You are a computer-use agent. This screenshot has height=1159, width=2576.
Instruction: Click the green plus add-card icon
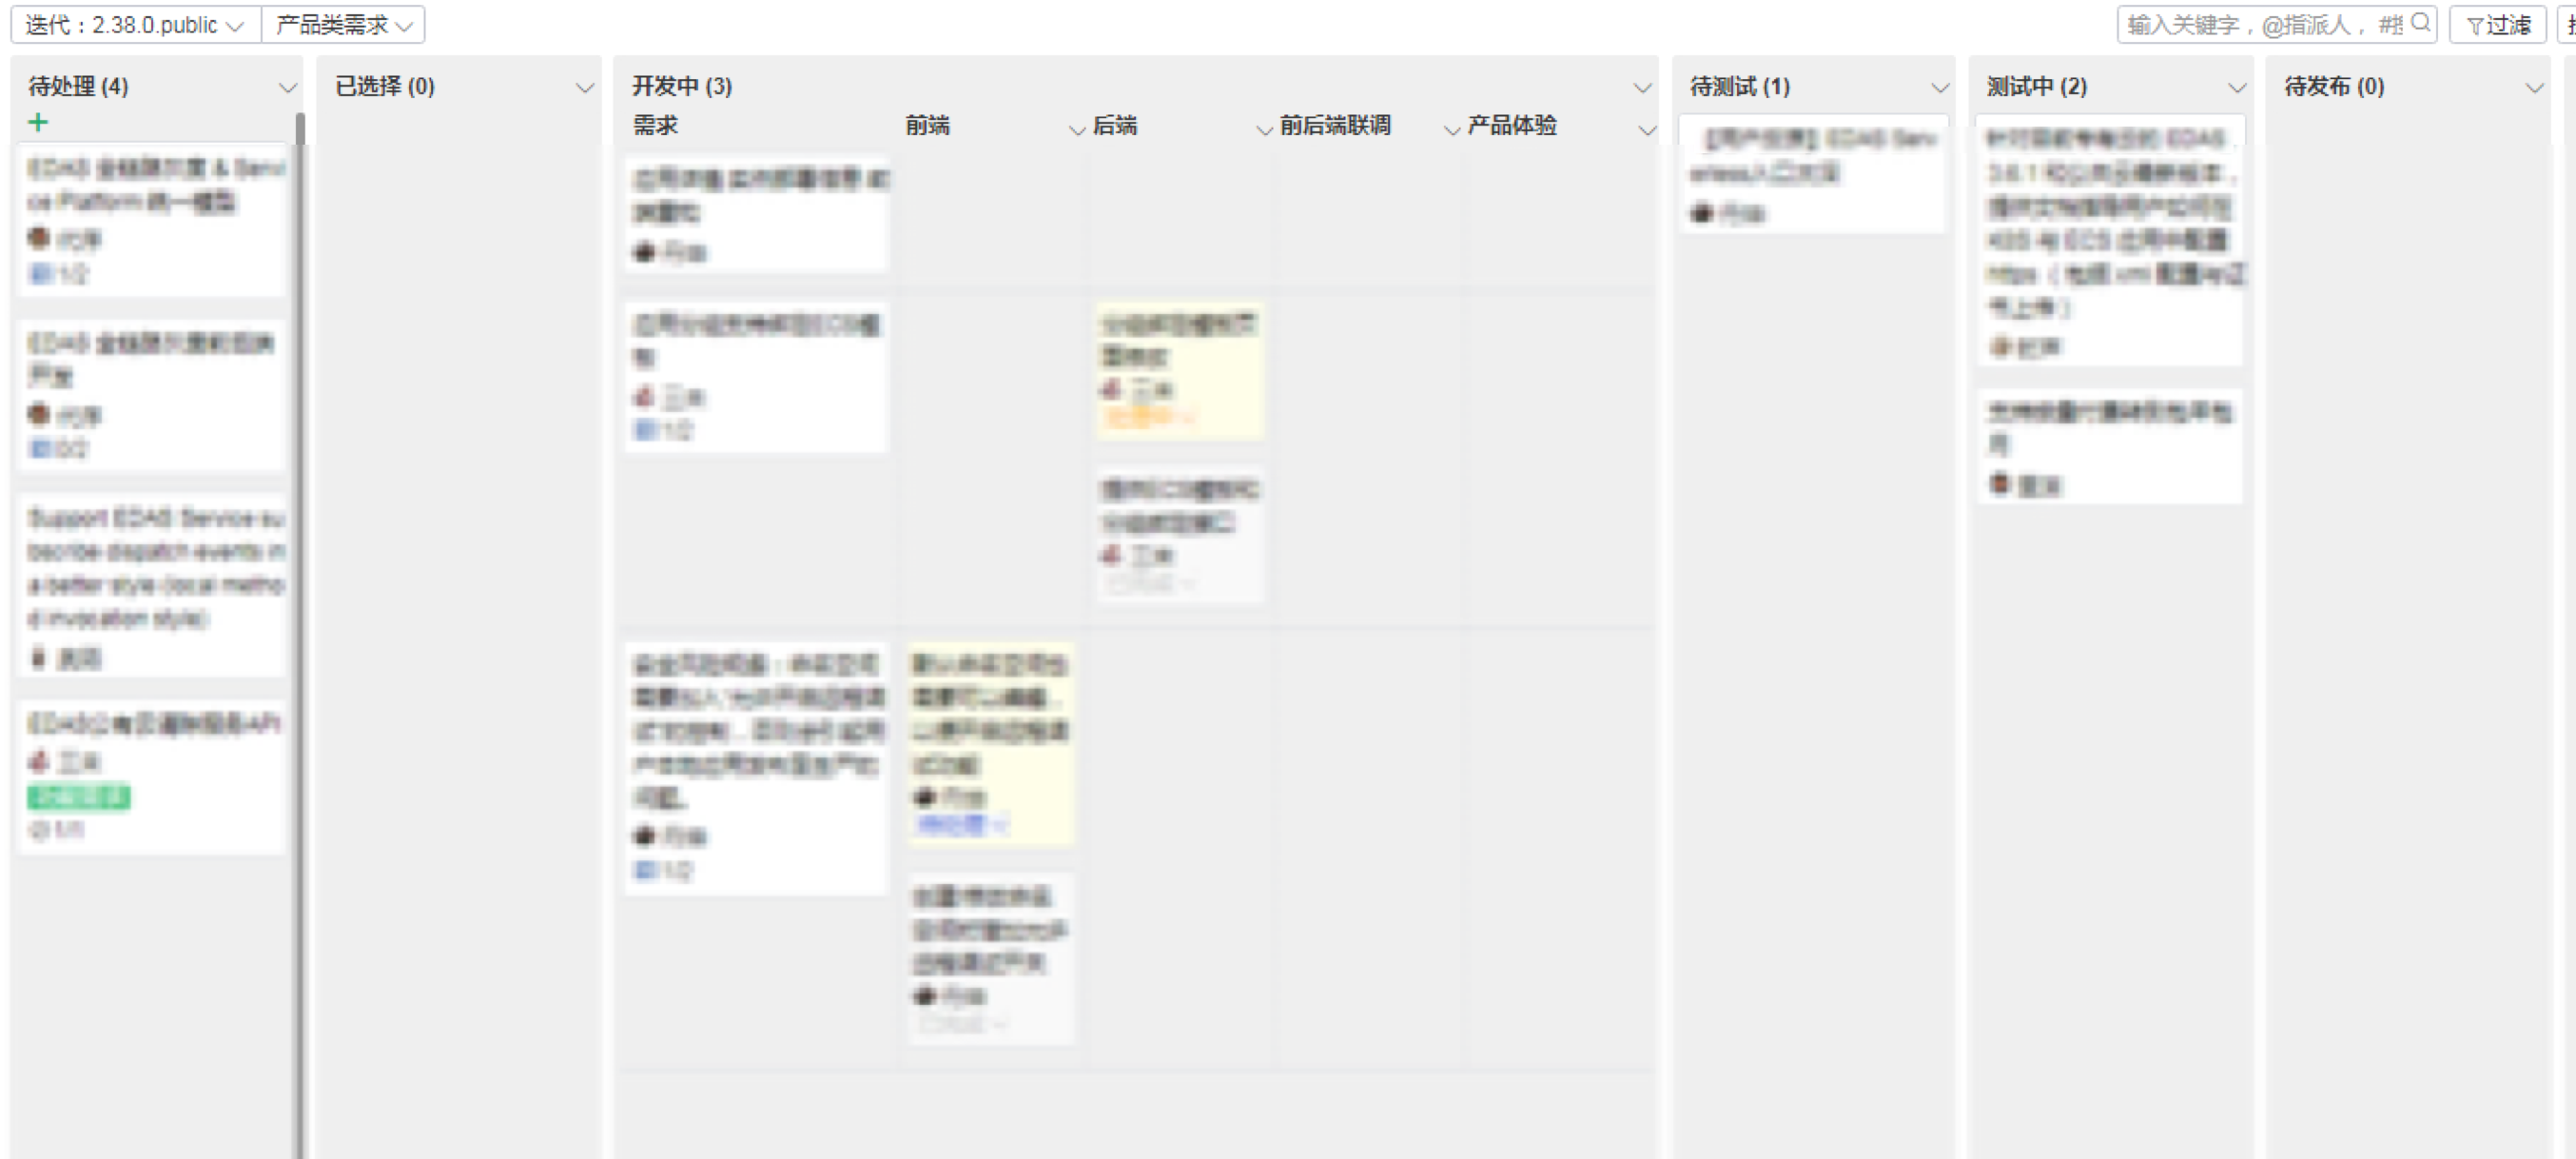tap(38, 123)
